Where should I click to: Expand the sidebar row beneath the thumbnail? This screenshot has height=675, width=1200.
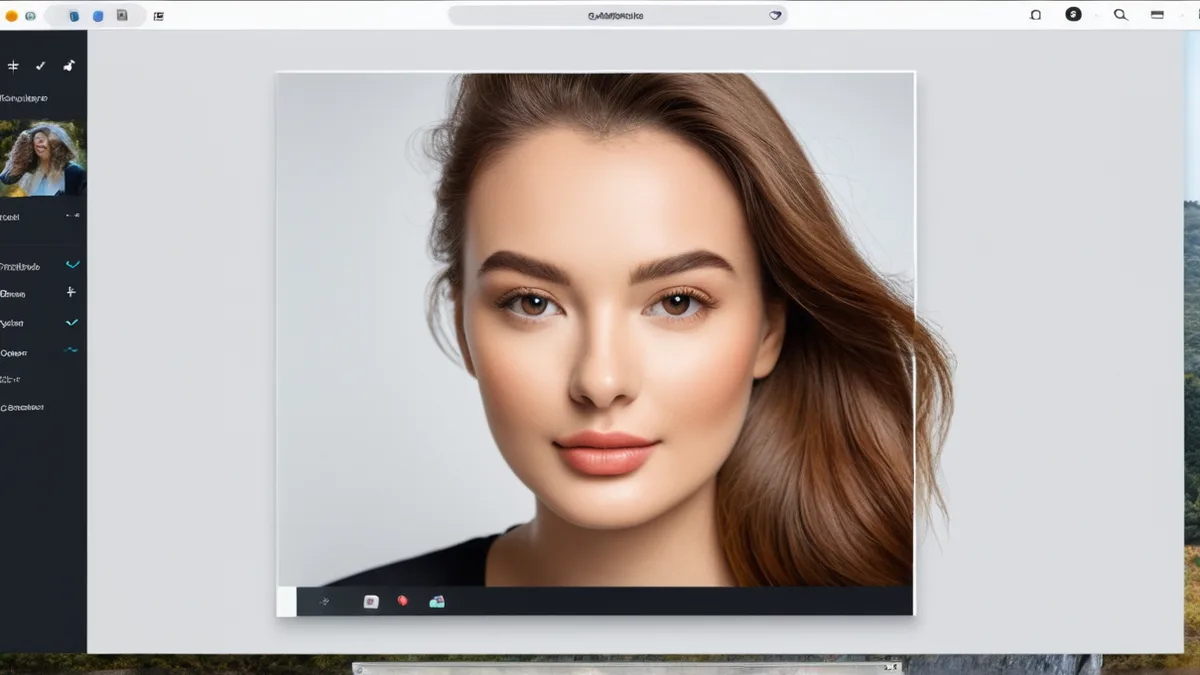click(43, 216)
